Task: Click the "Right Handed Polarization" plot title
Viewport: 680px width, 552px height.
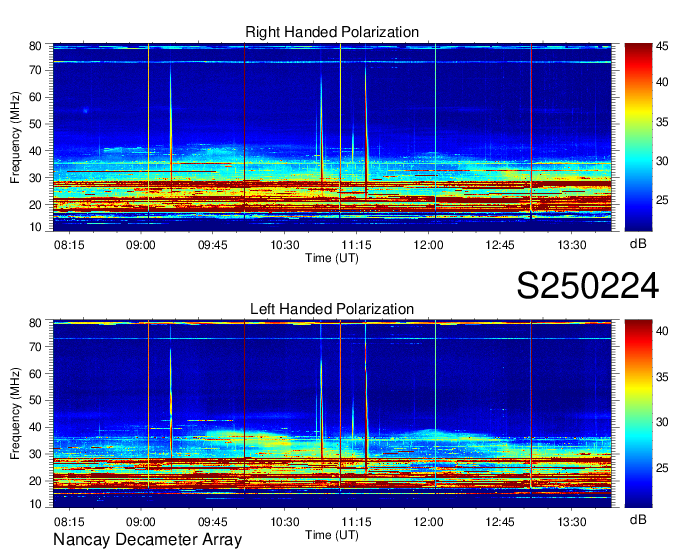Action: [x=332, y=32]
